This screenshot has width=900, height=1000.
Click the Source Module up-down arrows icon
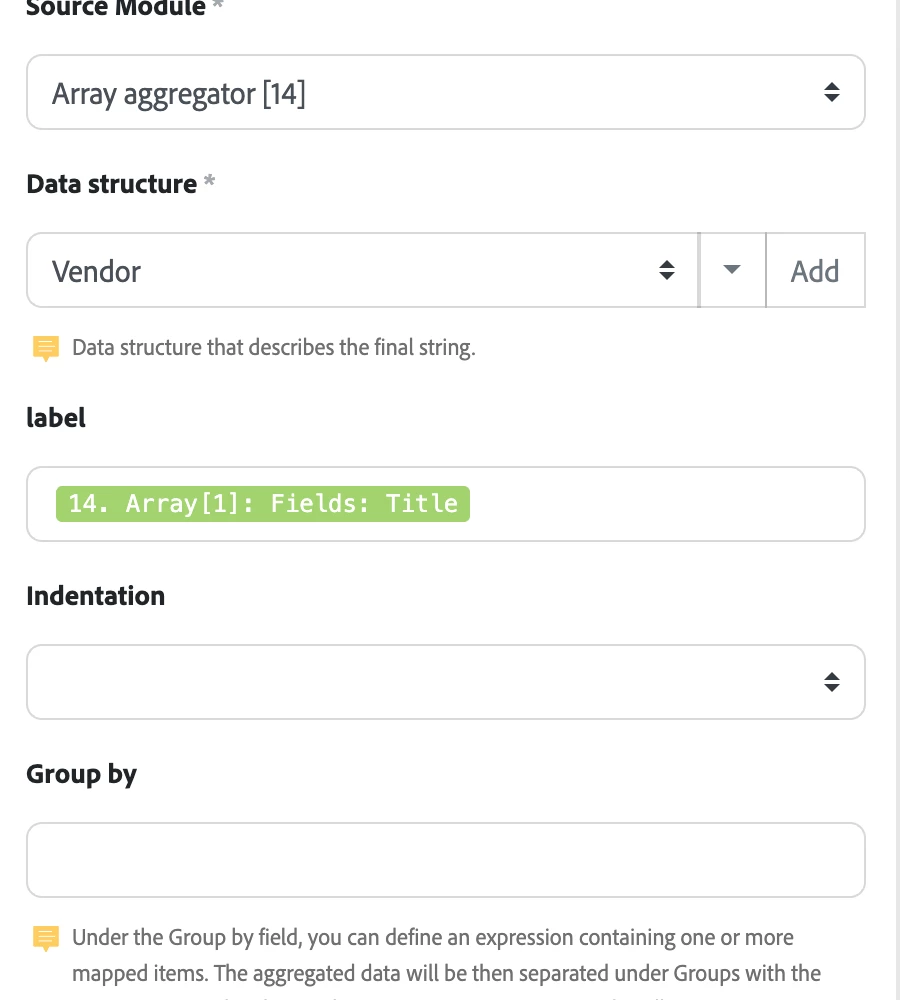pyautogui.click(x=831, y=93)
